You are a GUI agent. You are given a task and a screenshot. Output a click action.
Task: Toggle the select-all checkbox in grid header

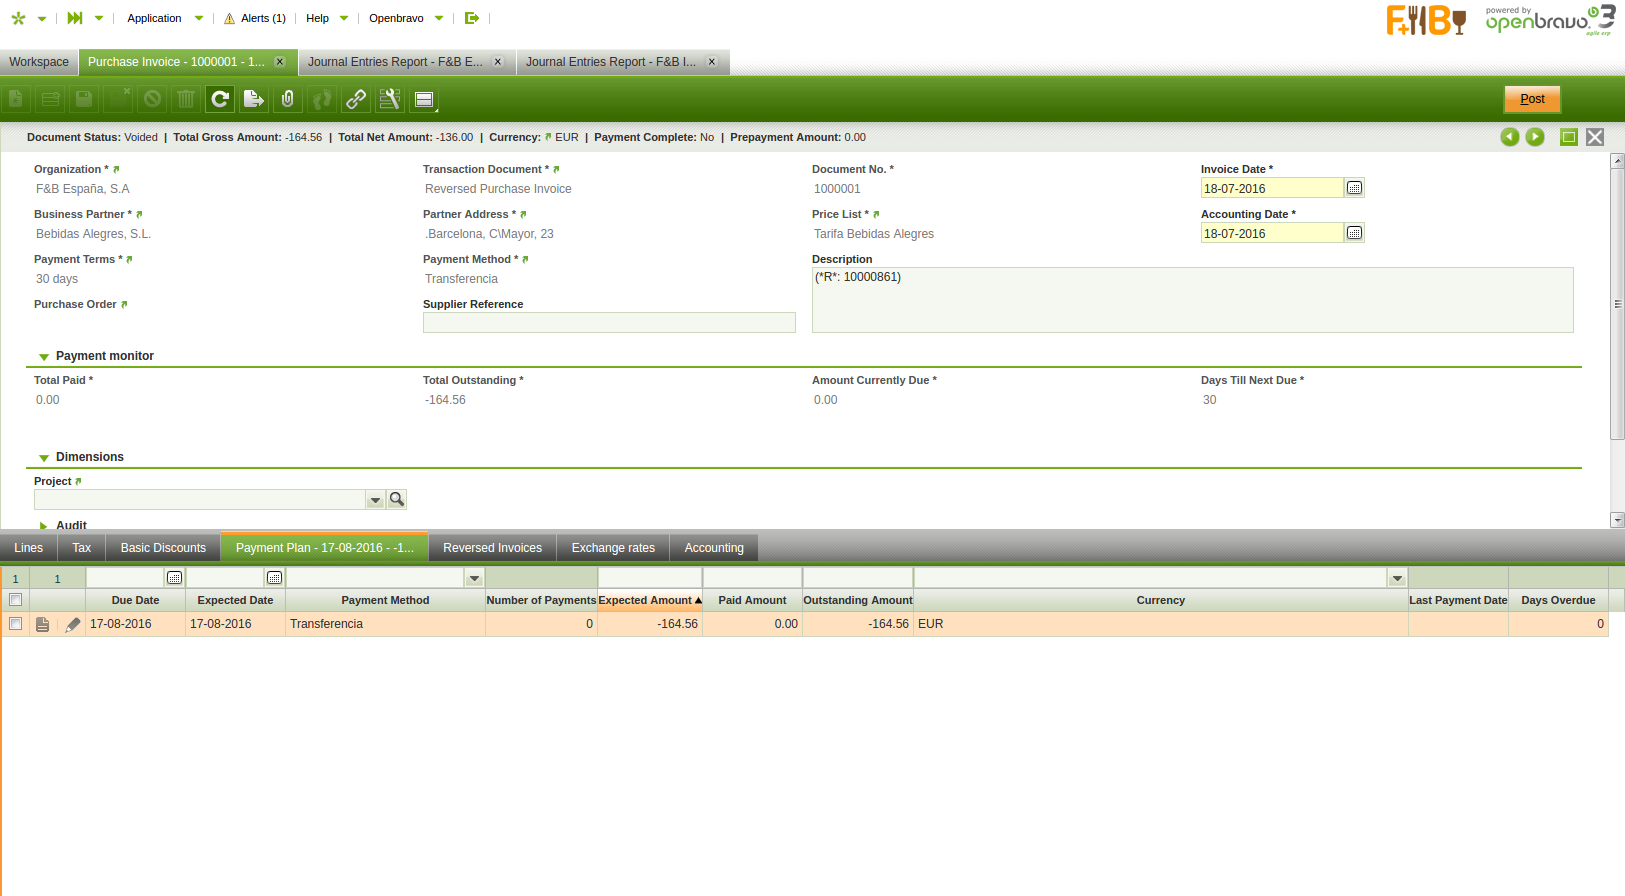(x=15, y=600)
